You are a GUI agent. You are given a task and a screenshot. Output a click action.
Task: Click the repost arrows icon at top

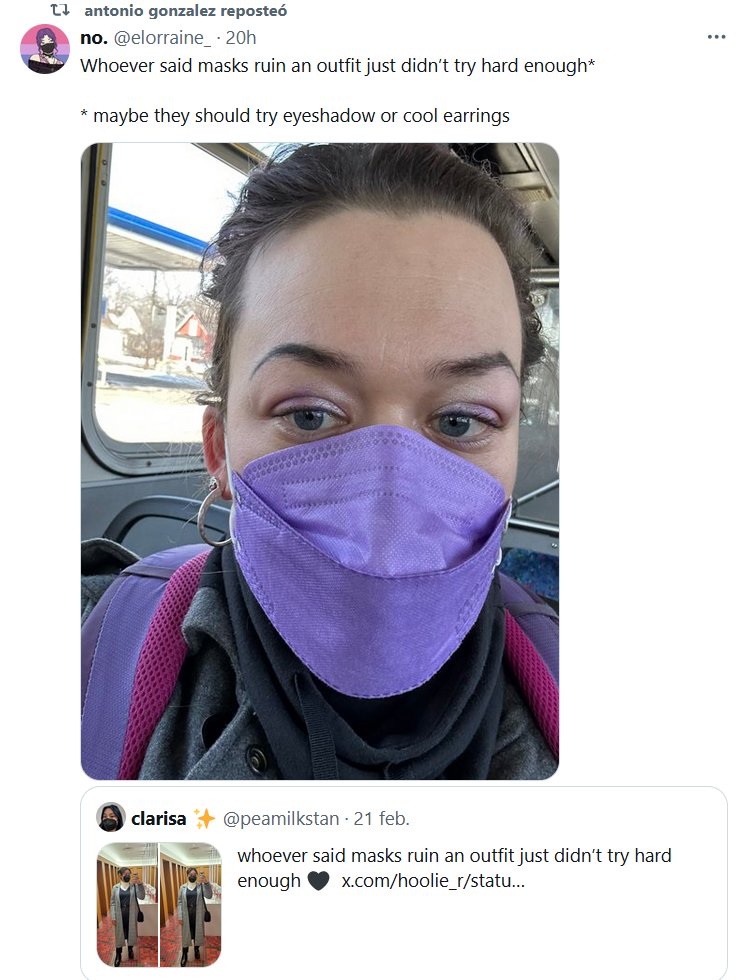click(59, 10)
